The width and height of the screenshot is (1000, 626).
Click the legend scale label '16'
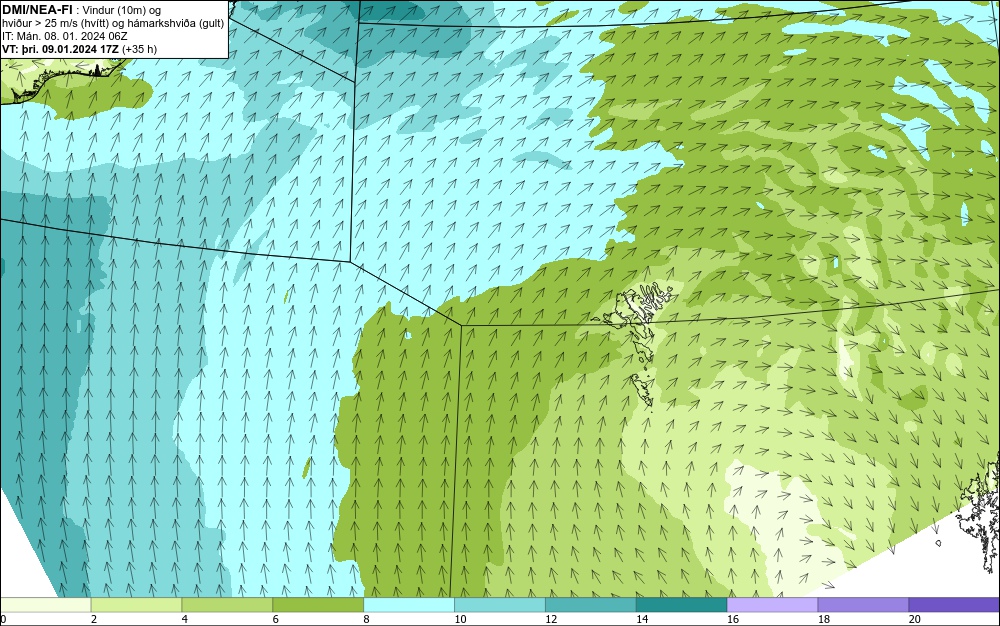(x=733, y=619)
